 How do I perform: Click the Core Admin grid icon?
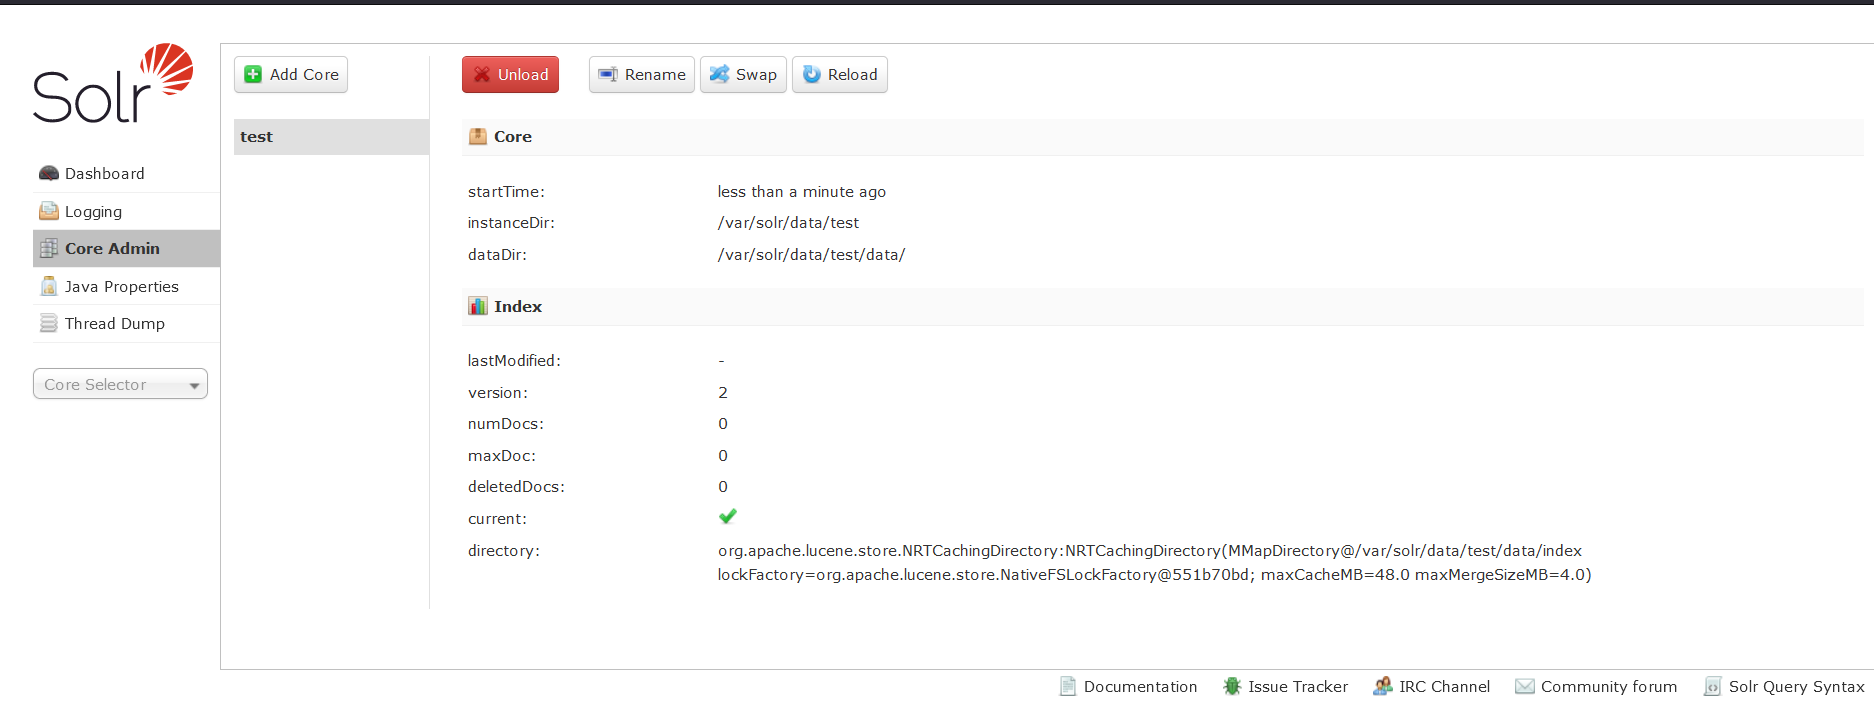[49, 249]
